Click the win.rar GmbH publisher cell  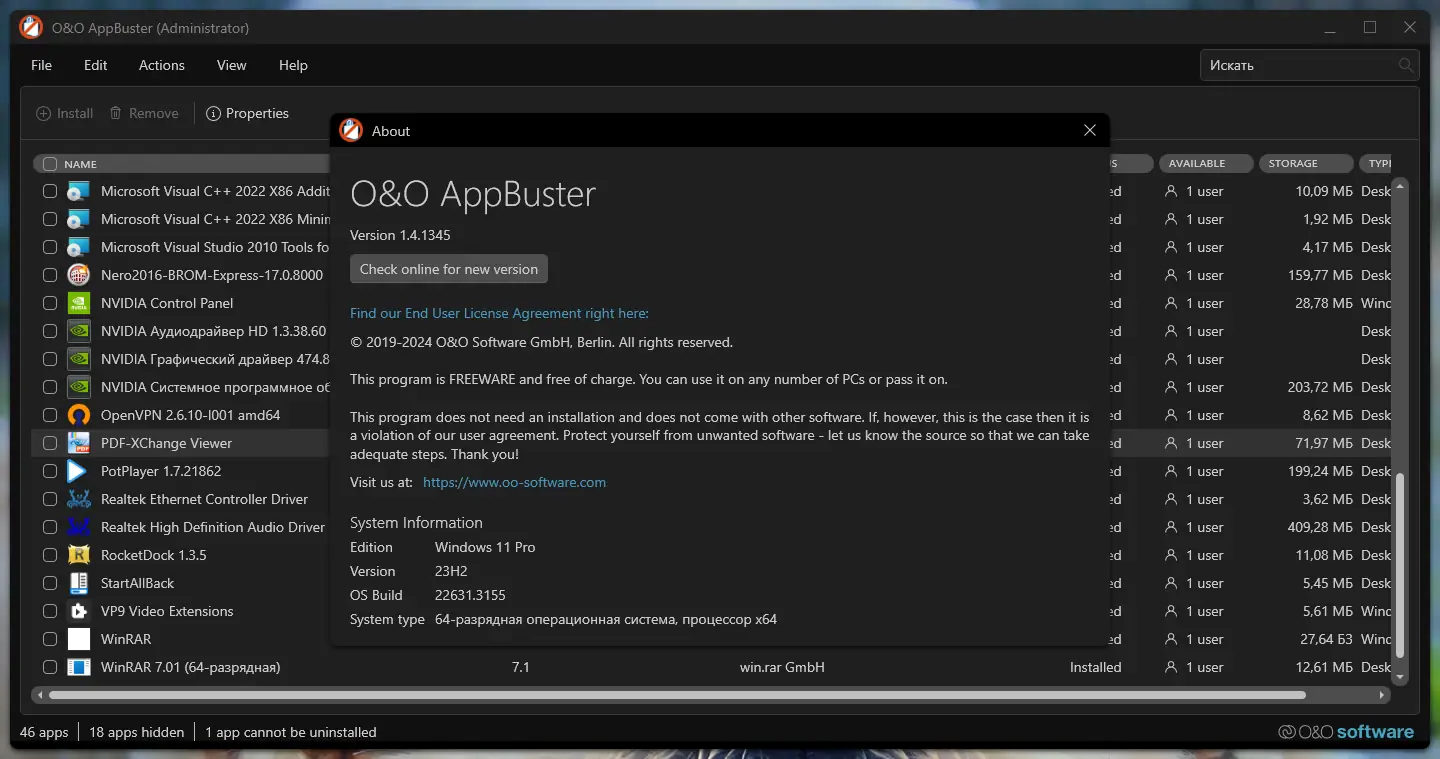[782, 667]
